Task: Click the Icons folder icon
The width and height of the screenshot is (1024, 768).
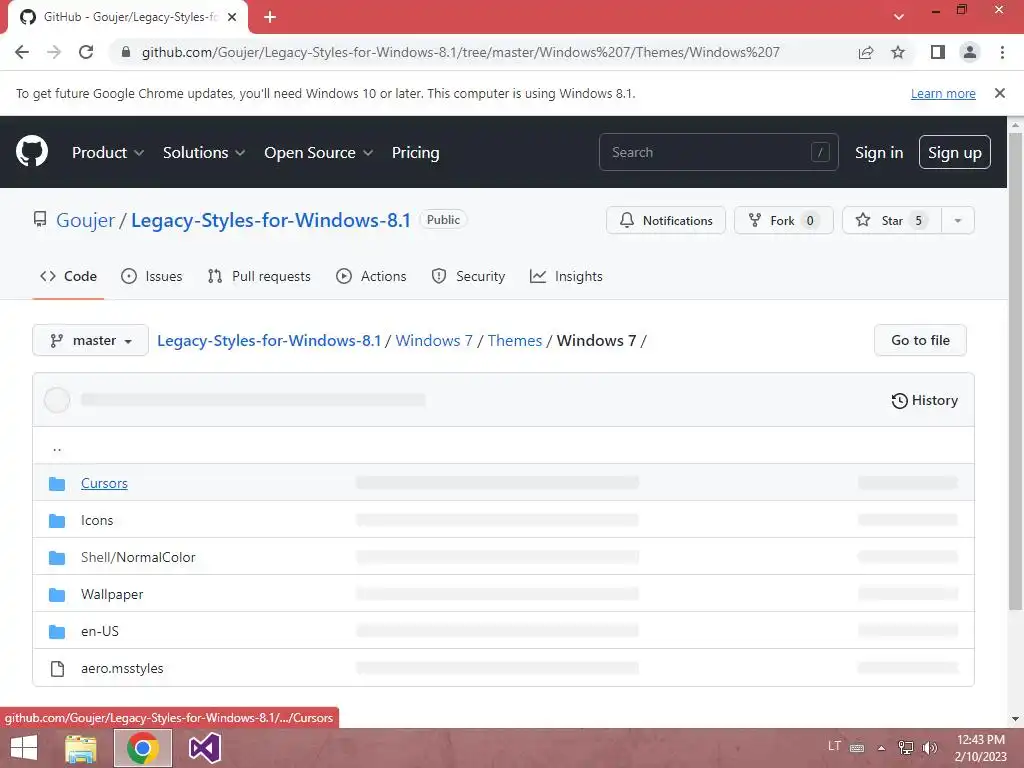Action: click(57, 520)
